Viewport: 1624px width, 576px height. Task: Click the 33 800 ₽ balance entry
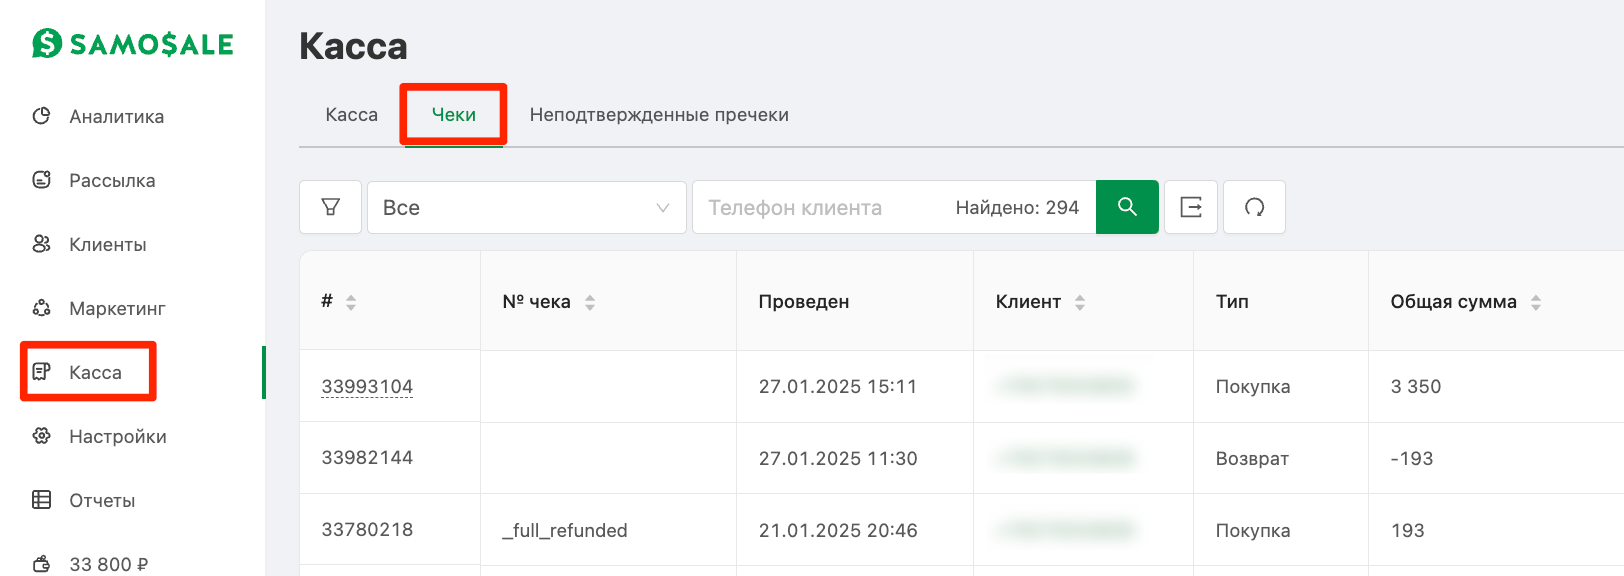[x=108, y=564]
